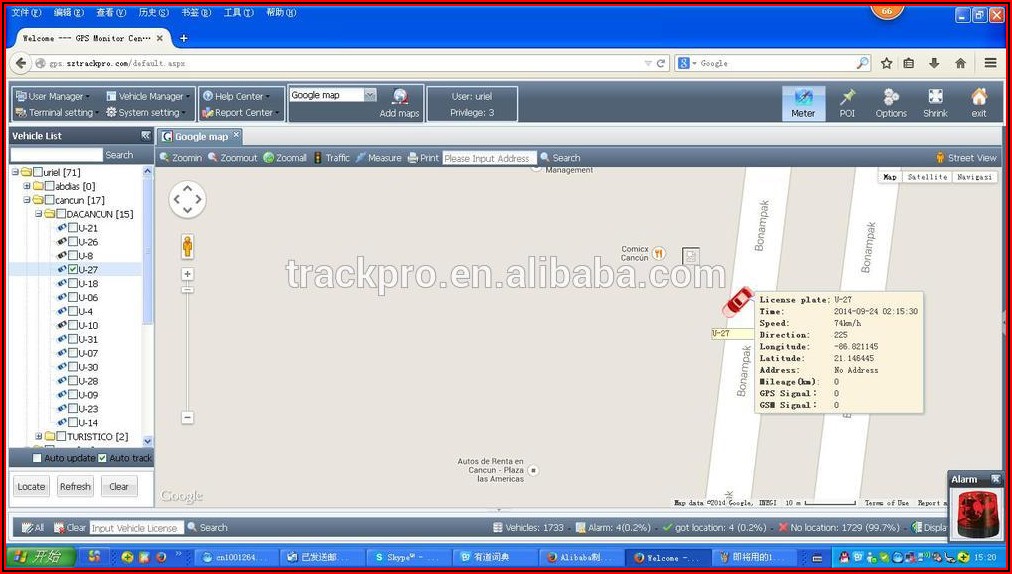Screen dimensions: 1012x574
Task: Click the map pan control arrows
Action: coord(187,200)
